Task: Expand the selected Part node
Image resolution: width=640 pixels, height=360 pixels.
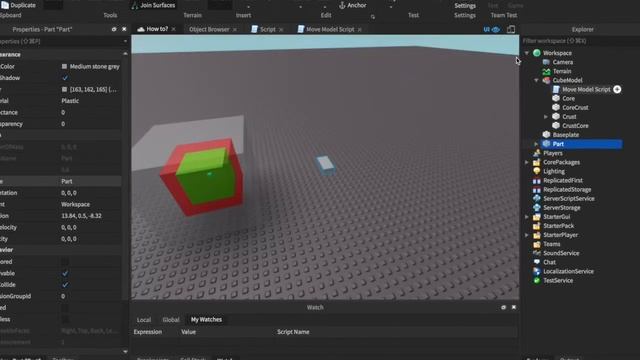Action: (x=536, y=144)
